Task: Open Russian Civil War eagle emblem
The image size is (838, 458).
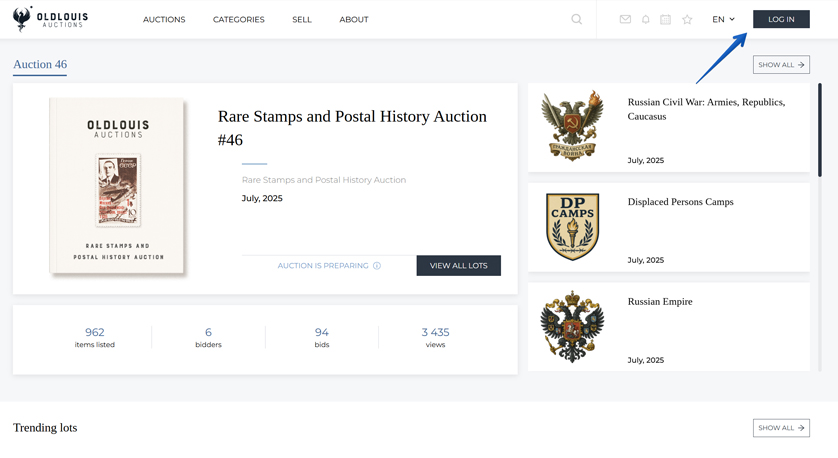Action: tap(572, 125)
